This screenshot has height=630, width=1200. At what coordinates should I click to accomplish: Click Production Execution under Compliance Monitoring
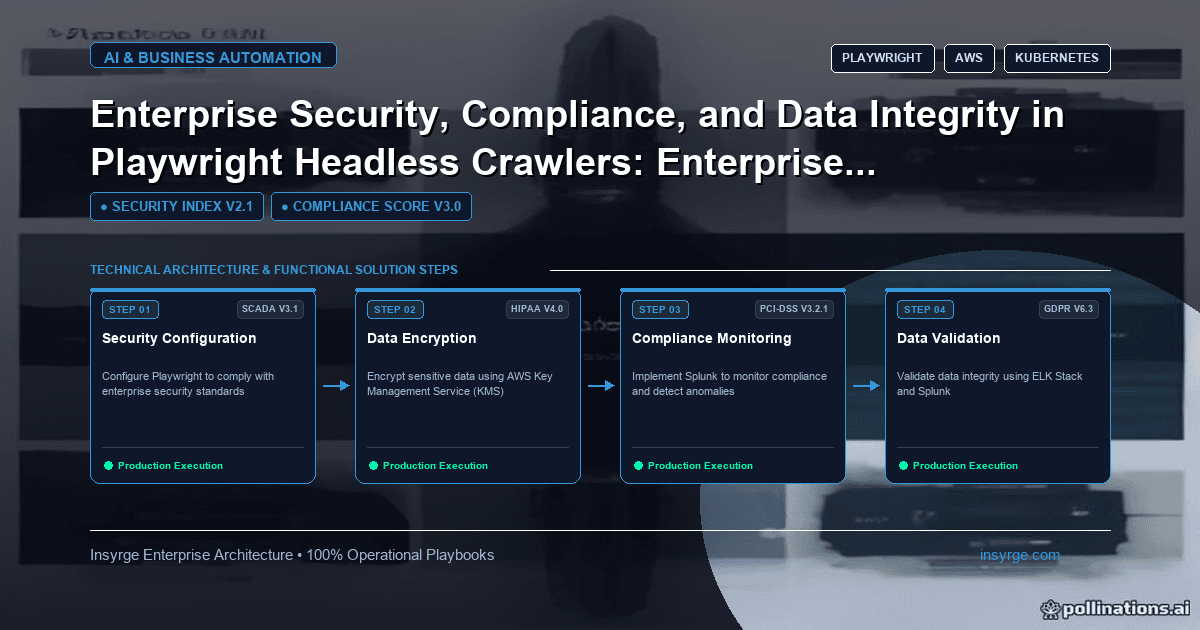[x=700, y=466]
